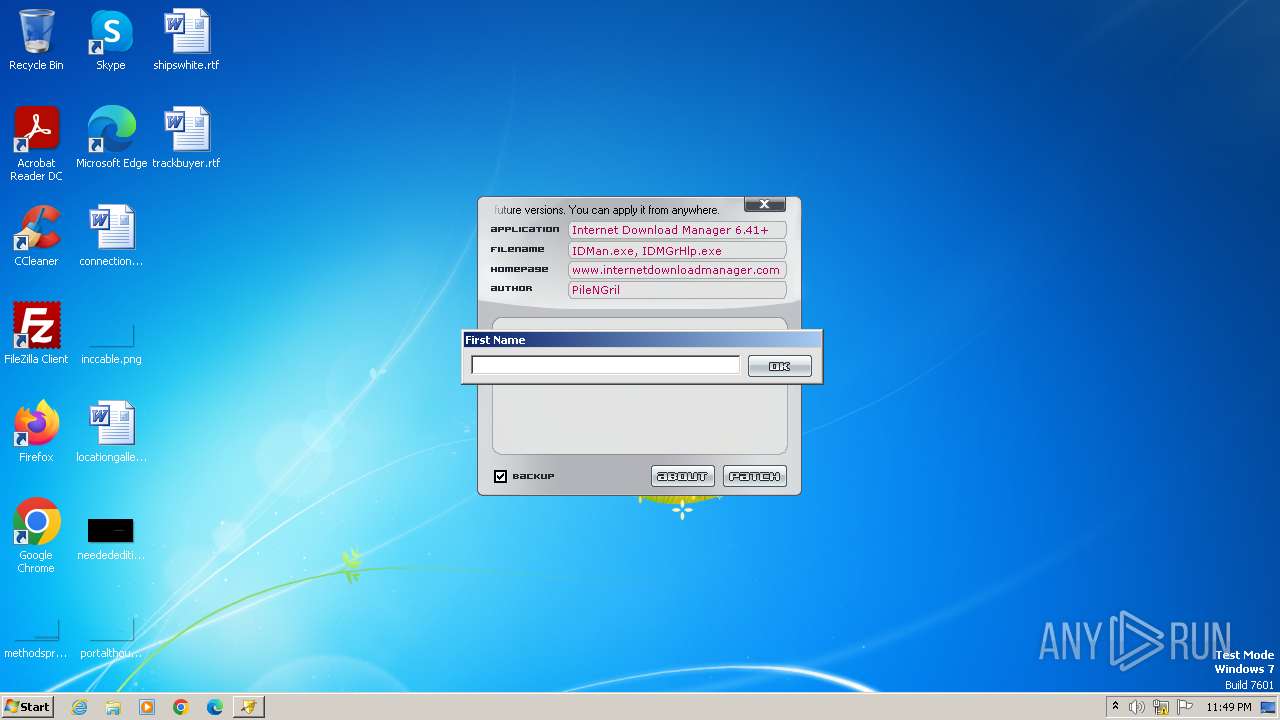Show hidden tray icons arrow
The height and width of the screenshot is (720, 1280).
[1115, 707]
